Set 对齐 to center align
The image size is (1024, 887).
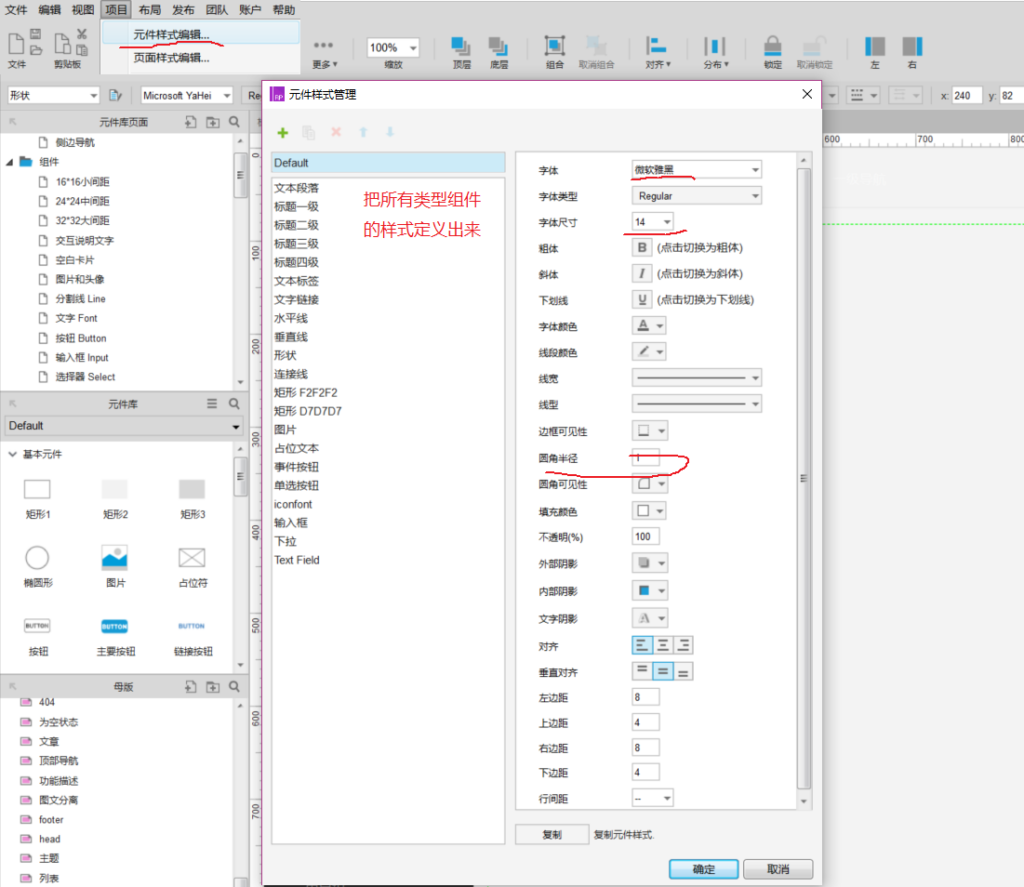coord(663,645)
